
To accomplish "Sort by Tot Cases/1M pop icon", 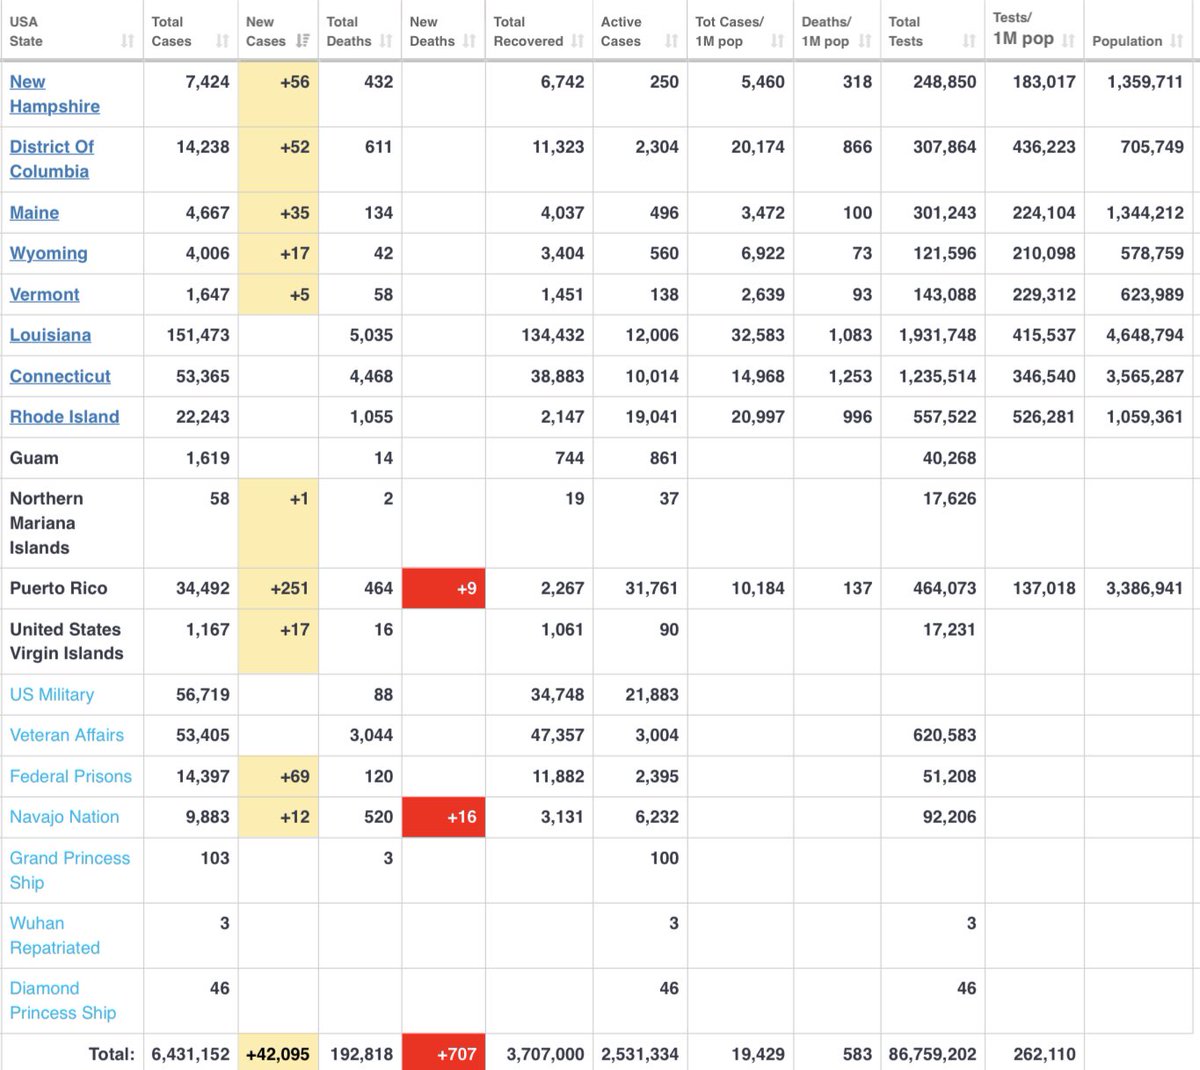I will pos(777,41).
